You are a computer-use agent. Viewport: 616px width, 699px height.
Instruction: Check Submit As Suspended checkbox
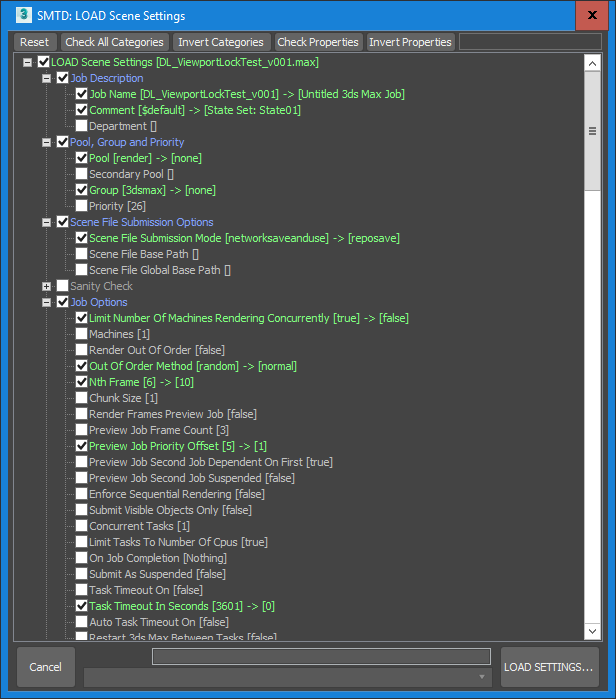[x=82, y=574]
